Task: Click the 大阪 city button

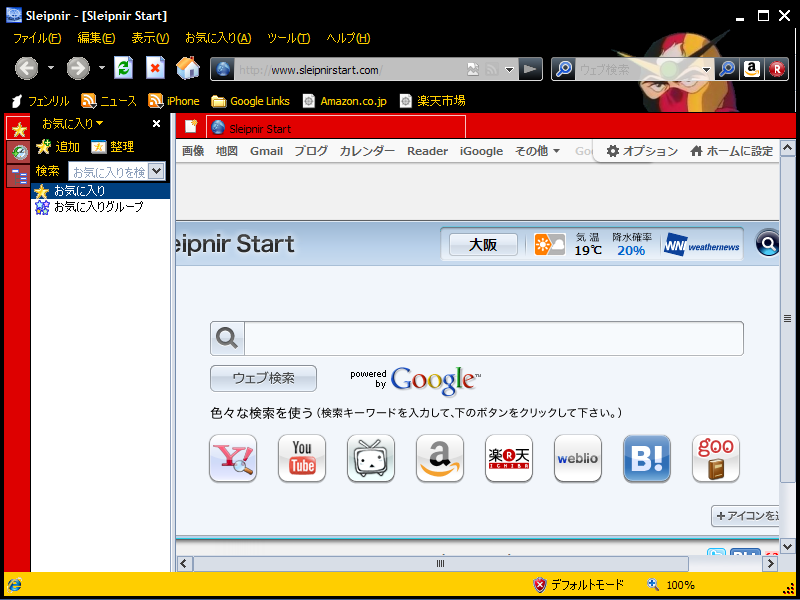Action: pos(483,244)
